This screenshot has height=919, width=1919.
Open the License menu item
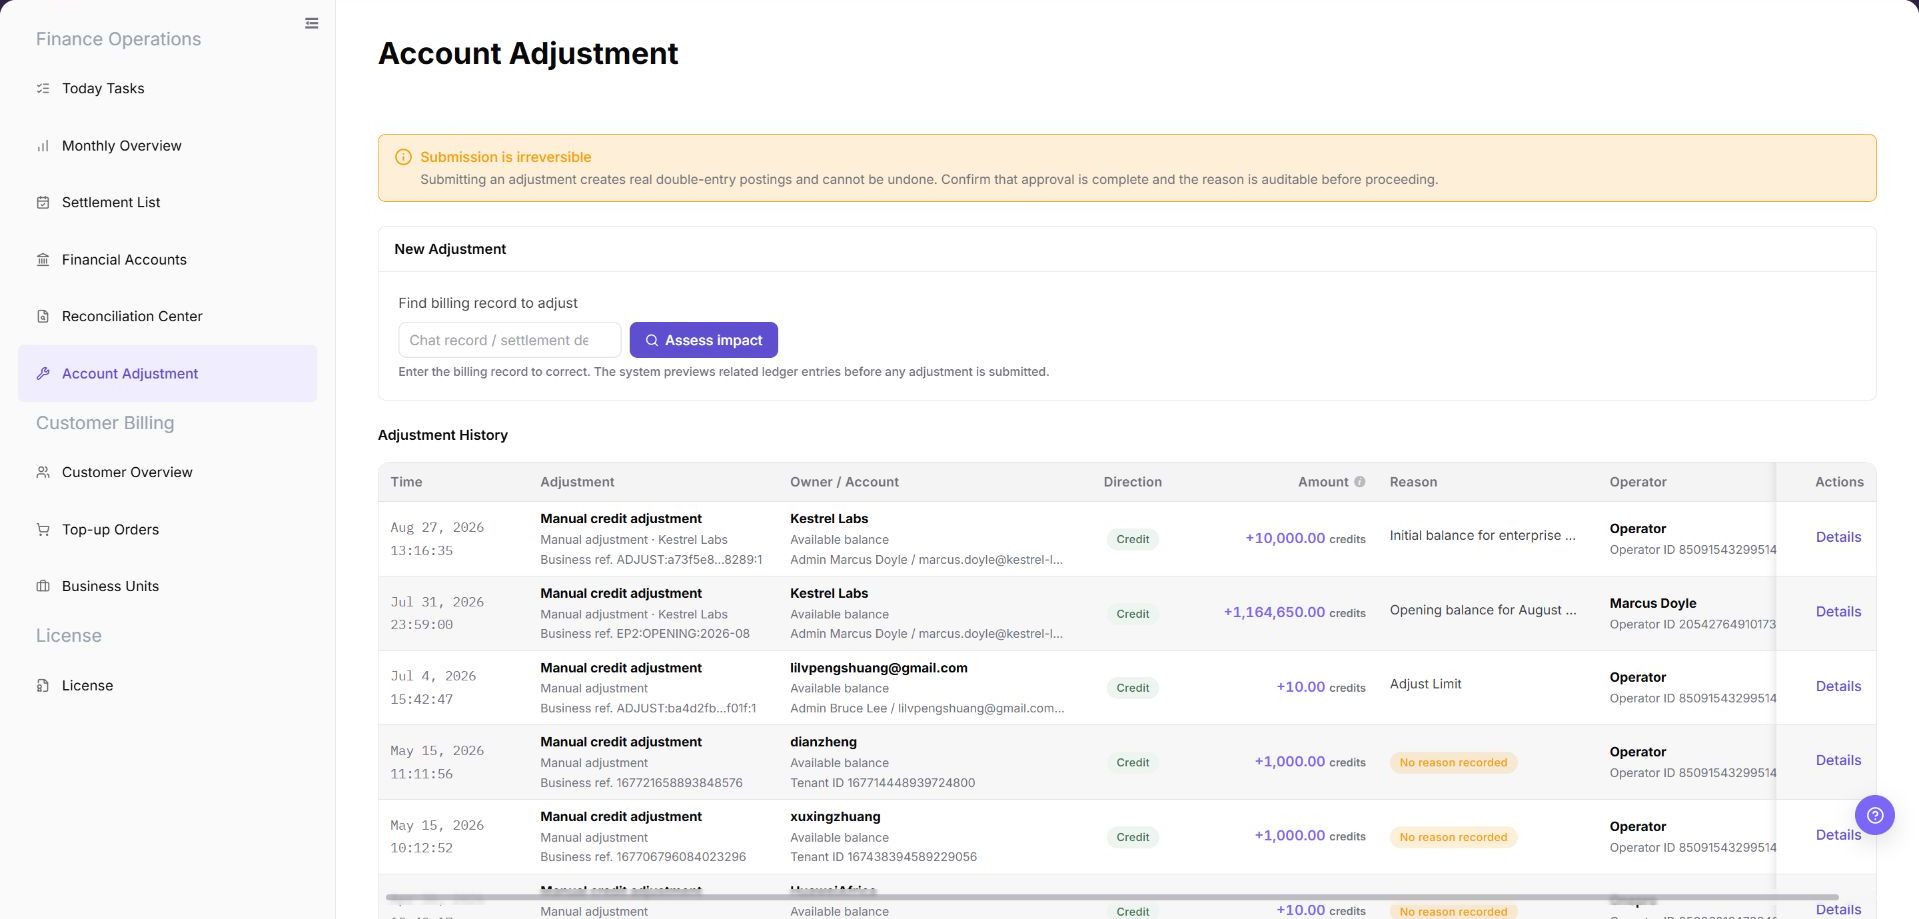168,685
